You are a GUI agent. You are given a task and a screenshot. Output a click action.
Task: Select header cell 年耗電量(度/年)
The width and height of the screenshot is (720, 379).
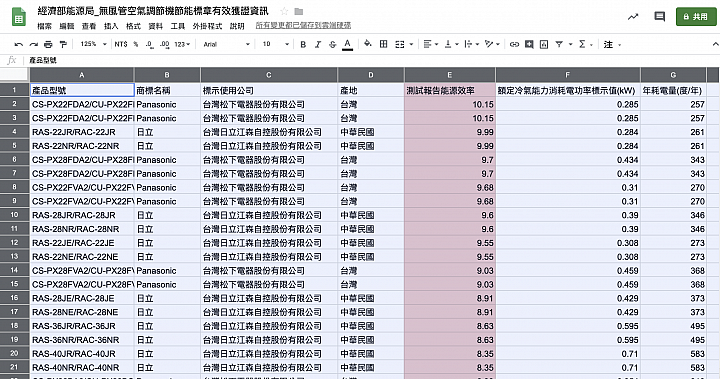673,91
